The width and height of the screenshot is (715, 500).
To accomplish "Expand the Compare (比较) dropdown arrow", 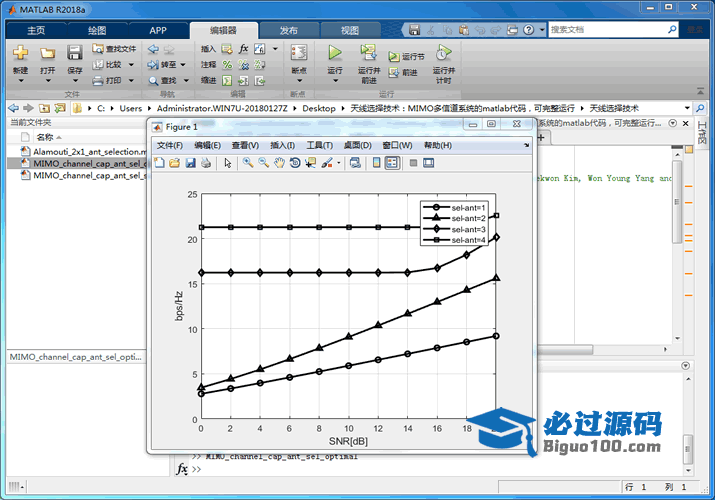I will tap(131, 65).
